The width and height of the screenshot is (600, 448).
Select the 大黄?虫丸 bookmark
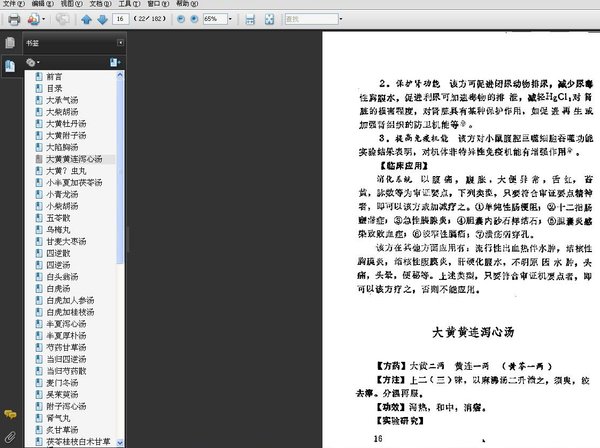[x=66, y=171]
